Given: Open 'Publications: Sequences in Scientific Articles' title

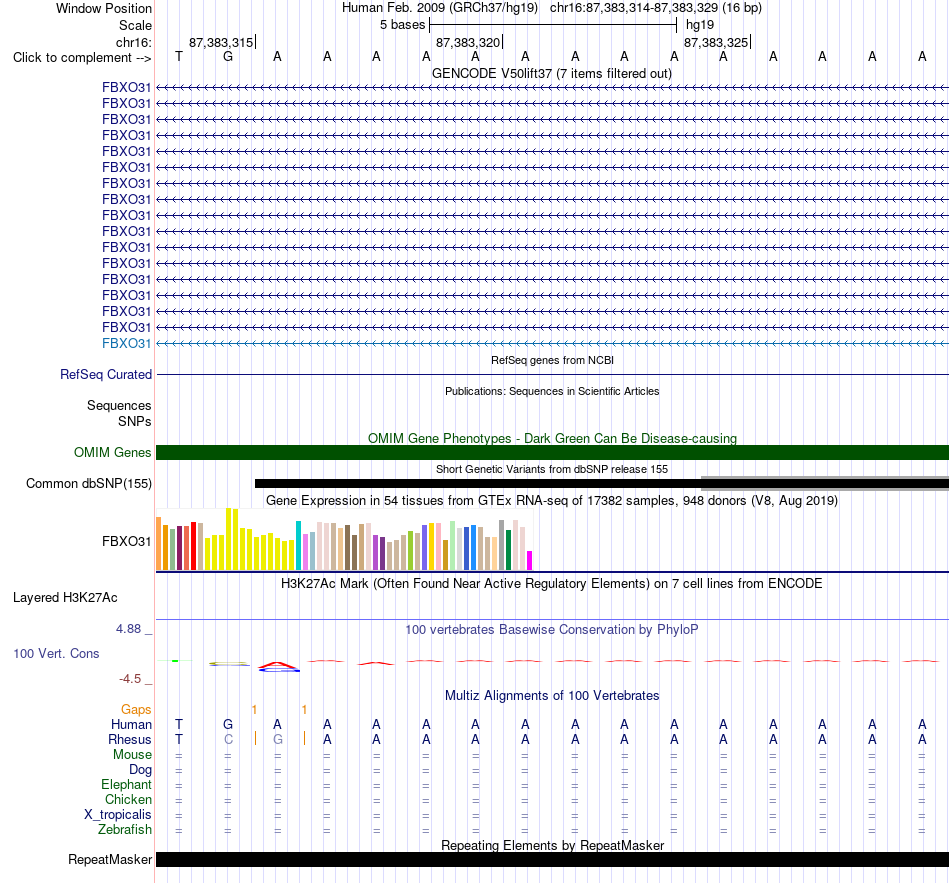Looking at the screenshot, I should tap(552, 391).
